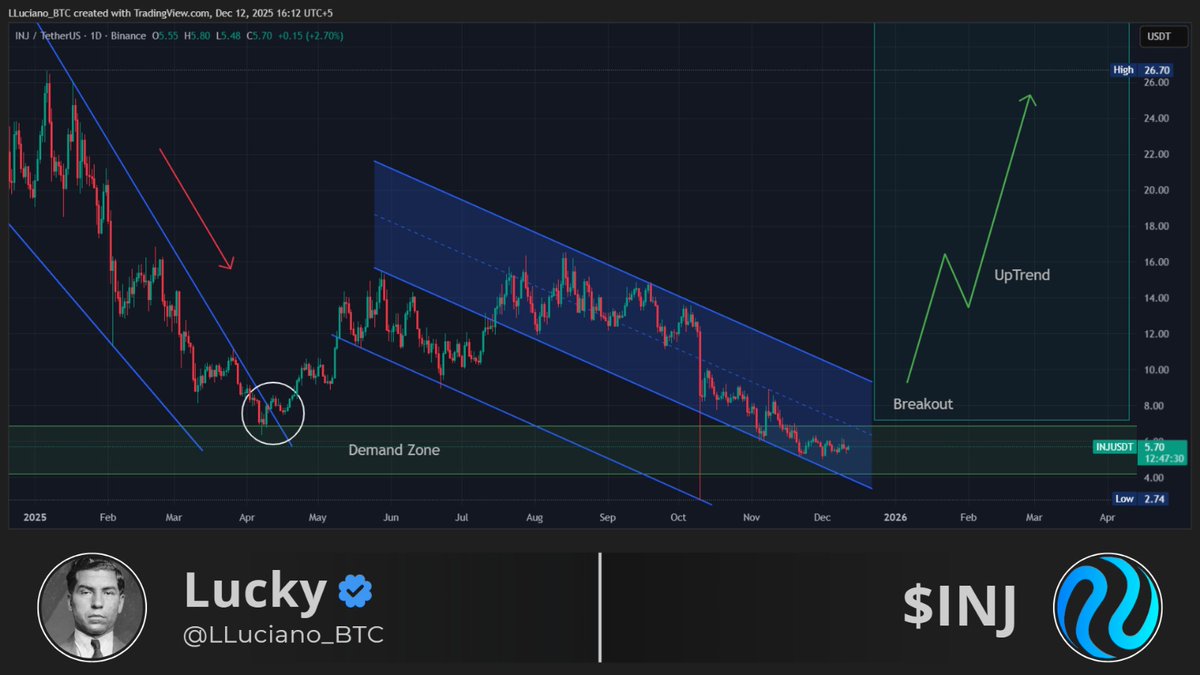Click Lucky's circular profile photo
The width and height of the screenshot is (1200, 675).
coord(91,607)
